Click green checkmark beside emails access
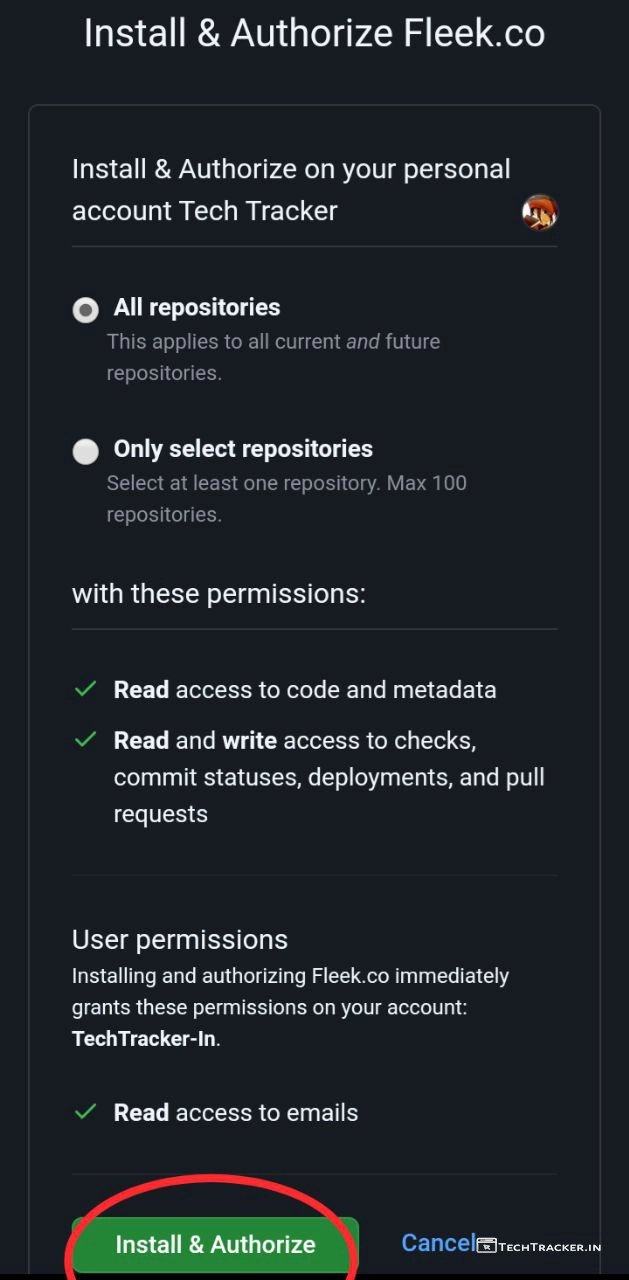Image resolution: width=629 pixels, height=1280 pixels. [x=86, y=1112]
